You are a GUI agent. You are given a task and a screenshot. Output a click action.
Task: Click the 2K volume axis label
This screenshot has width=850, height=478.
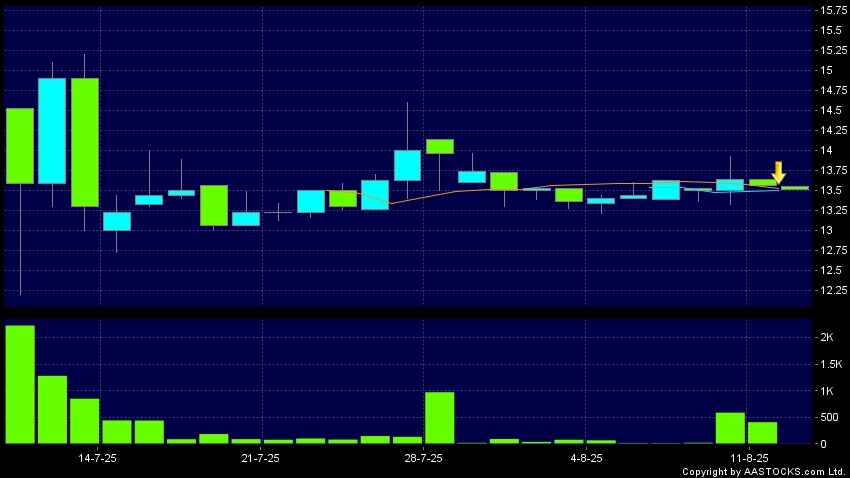pyautogui.click(x=827, y=337)
